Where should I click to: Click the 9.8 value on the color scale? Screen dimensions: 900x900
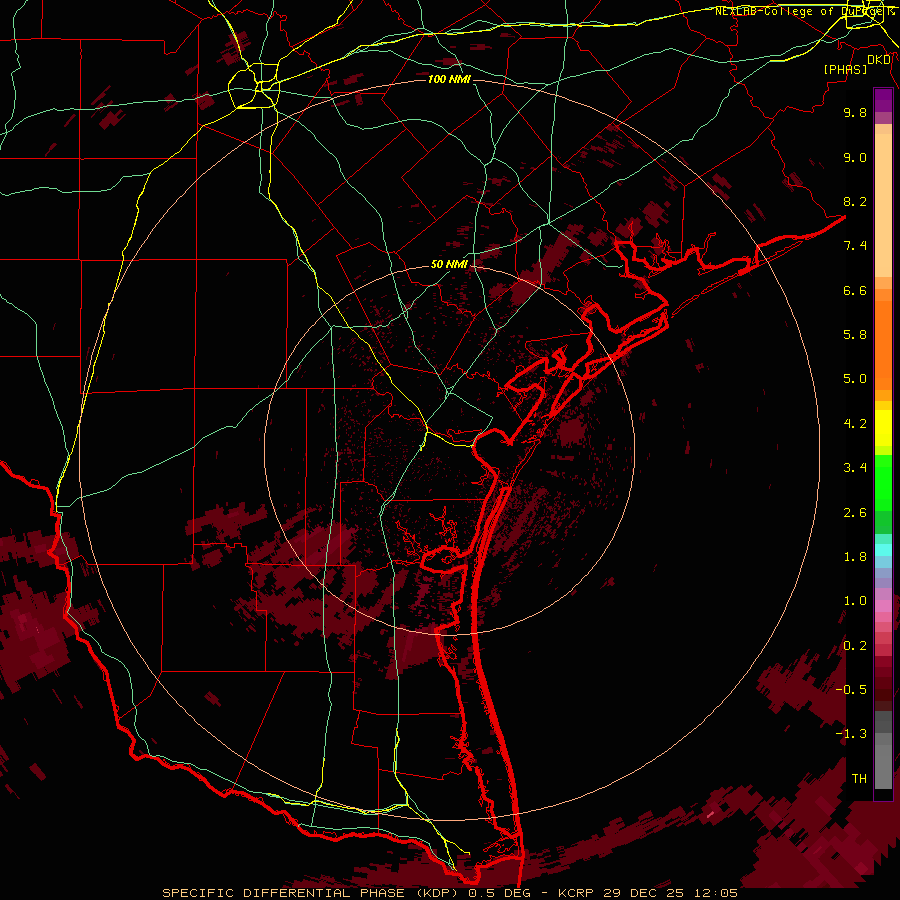[x=855, y=112]
